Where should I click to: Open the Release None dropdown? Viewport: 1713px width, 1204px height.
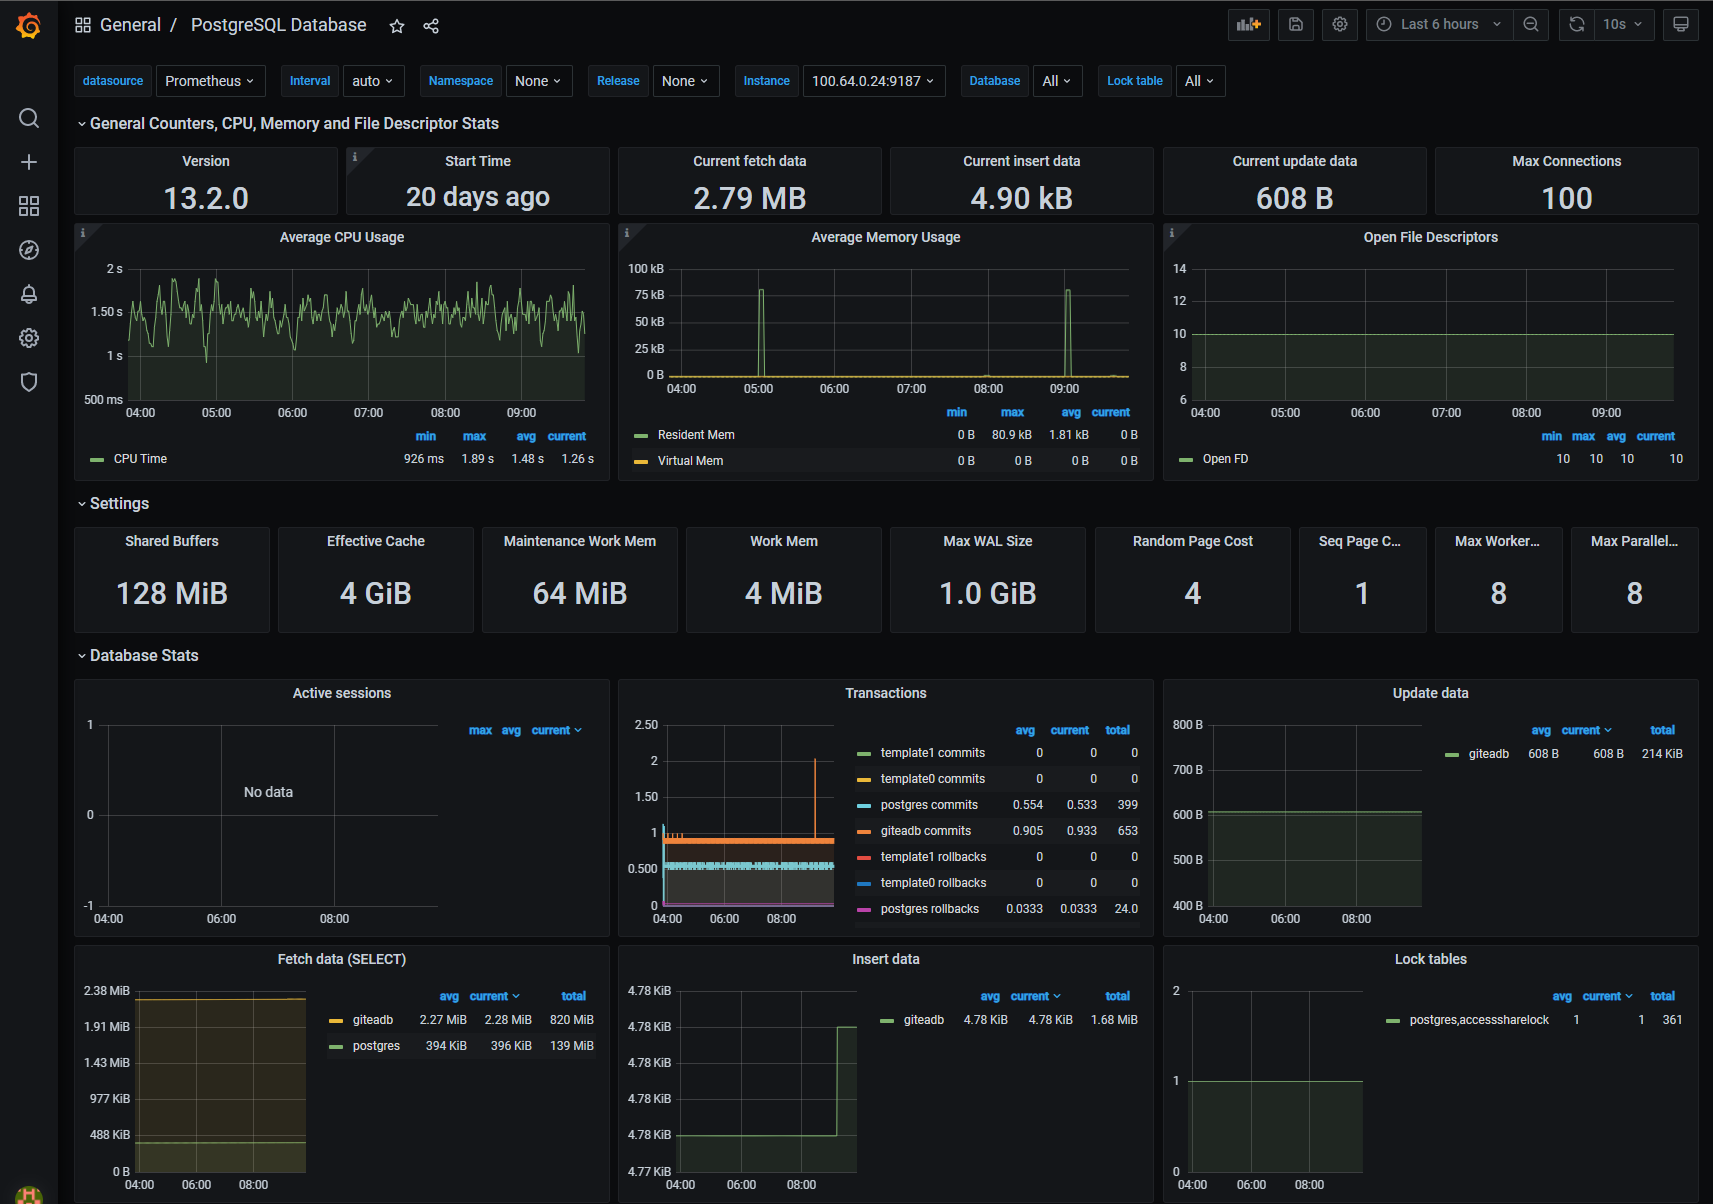[x=685, y=81]
